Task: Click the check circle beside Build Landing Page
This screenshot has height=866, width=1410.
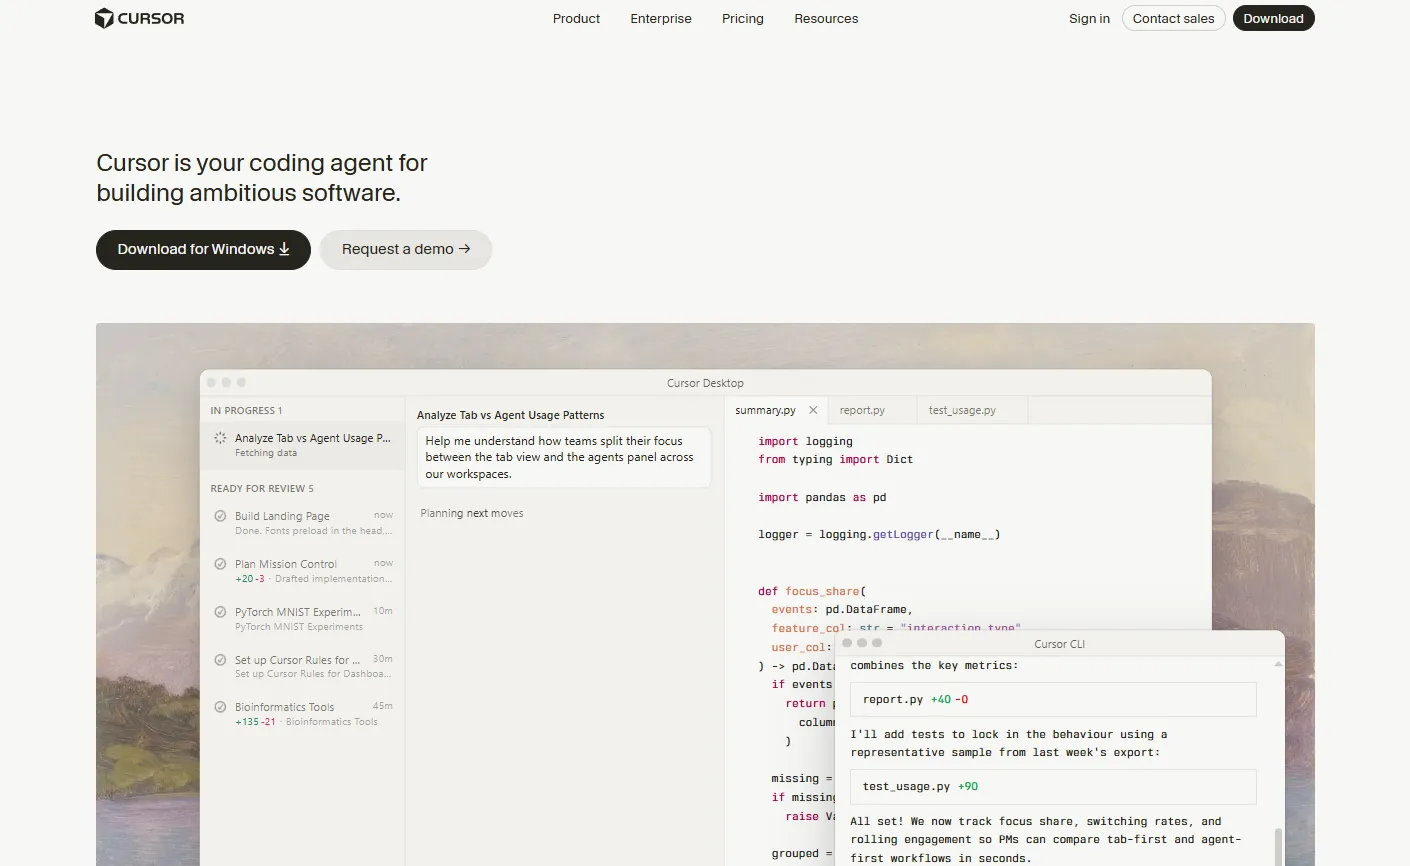Action: (220, 516)
